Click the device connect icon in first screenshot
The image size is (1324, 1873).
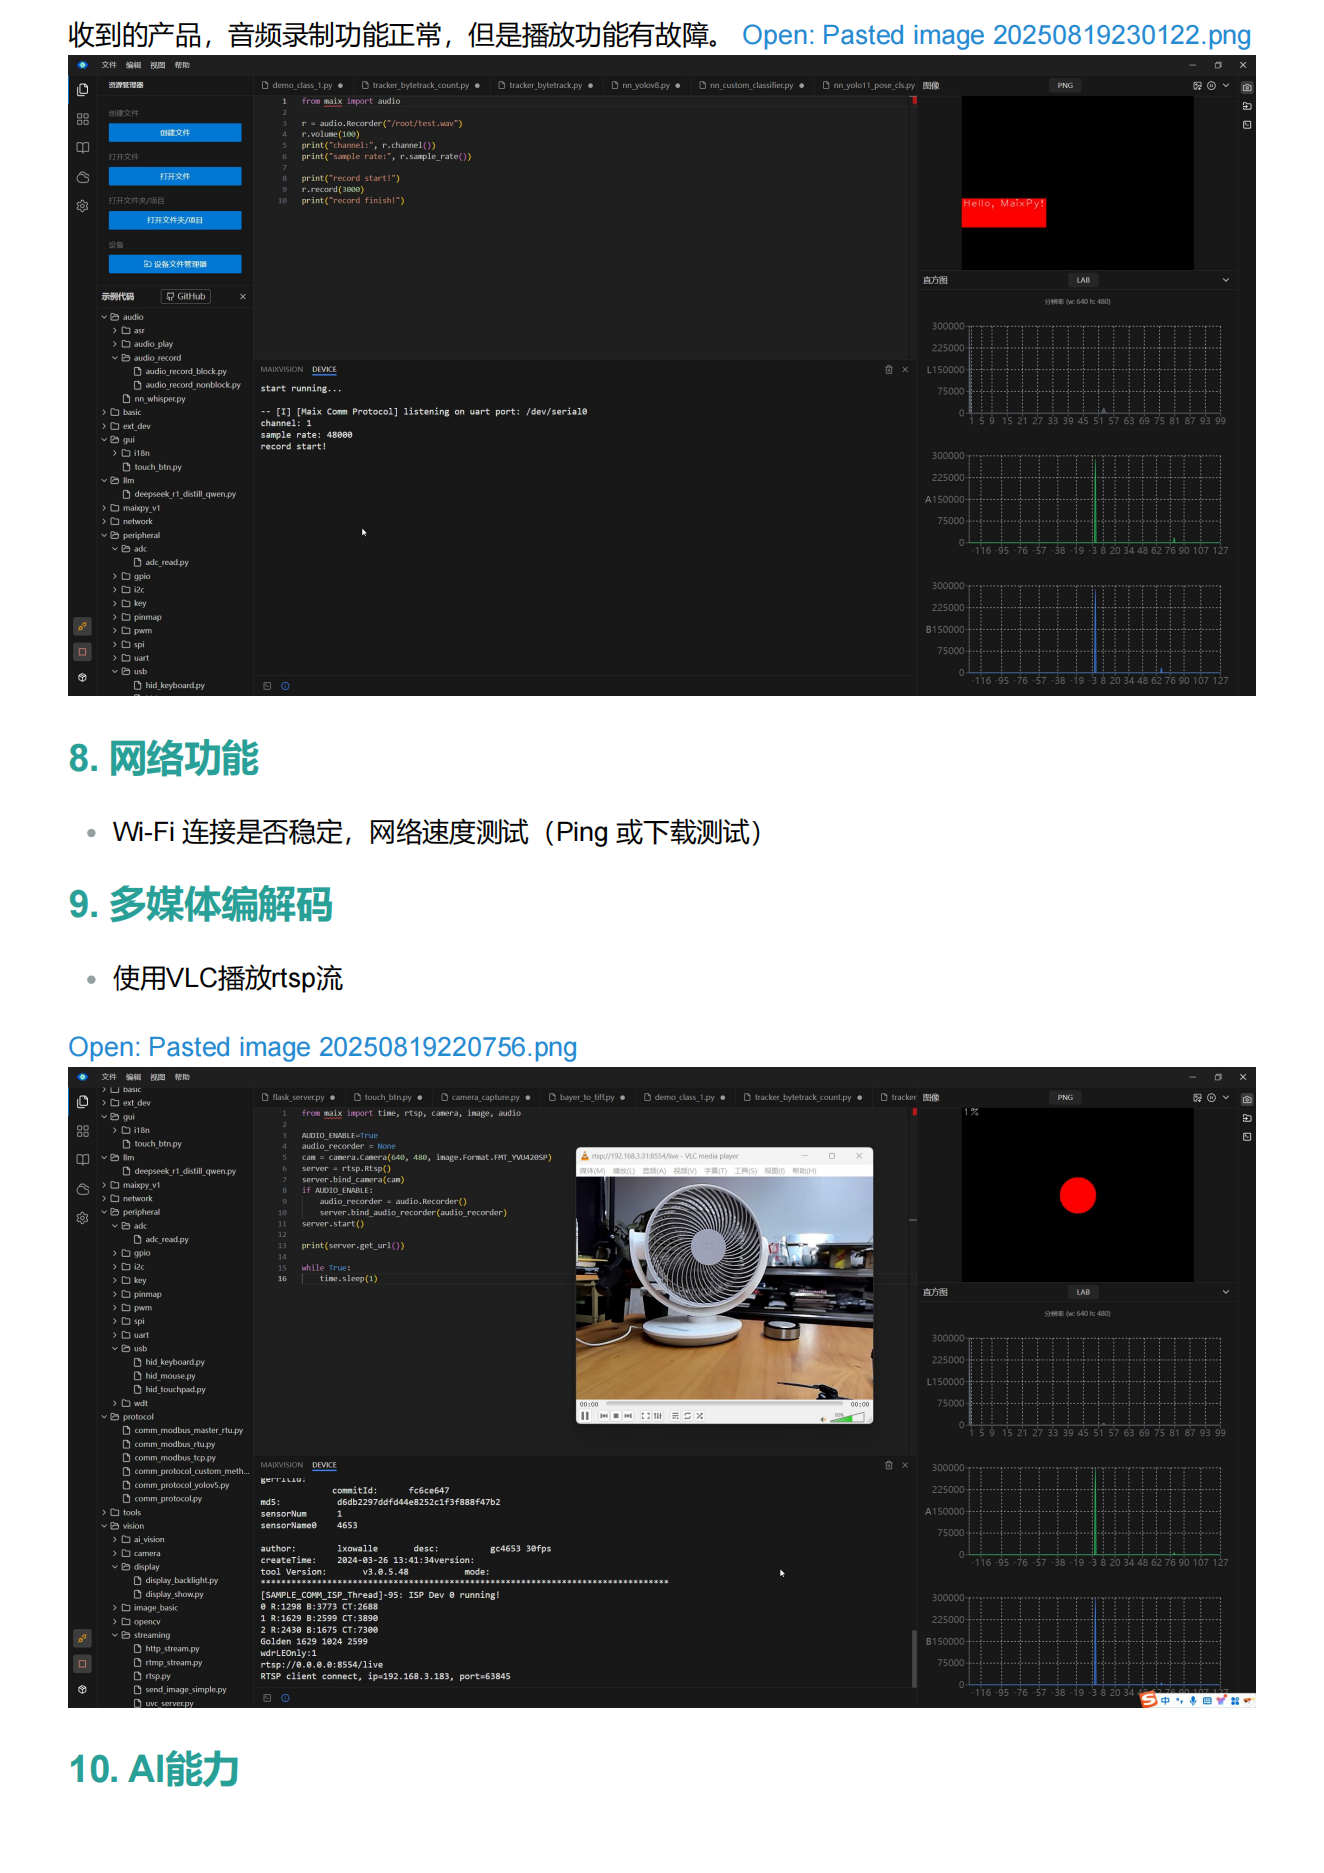pos(83,627)
